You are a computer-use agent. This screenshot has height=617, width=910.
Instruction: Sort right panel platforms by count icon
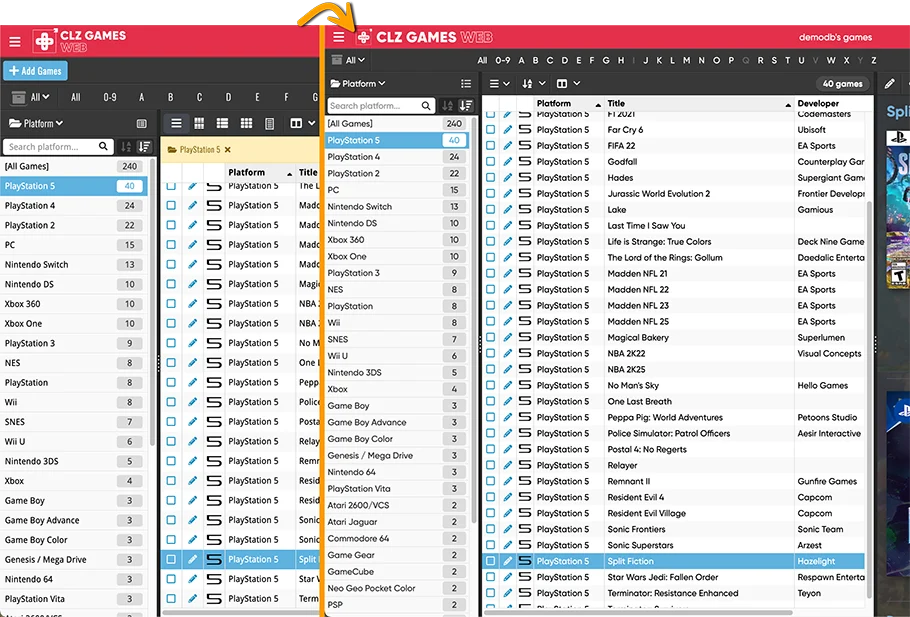[x=466, y=106]
